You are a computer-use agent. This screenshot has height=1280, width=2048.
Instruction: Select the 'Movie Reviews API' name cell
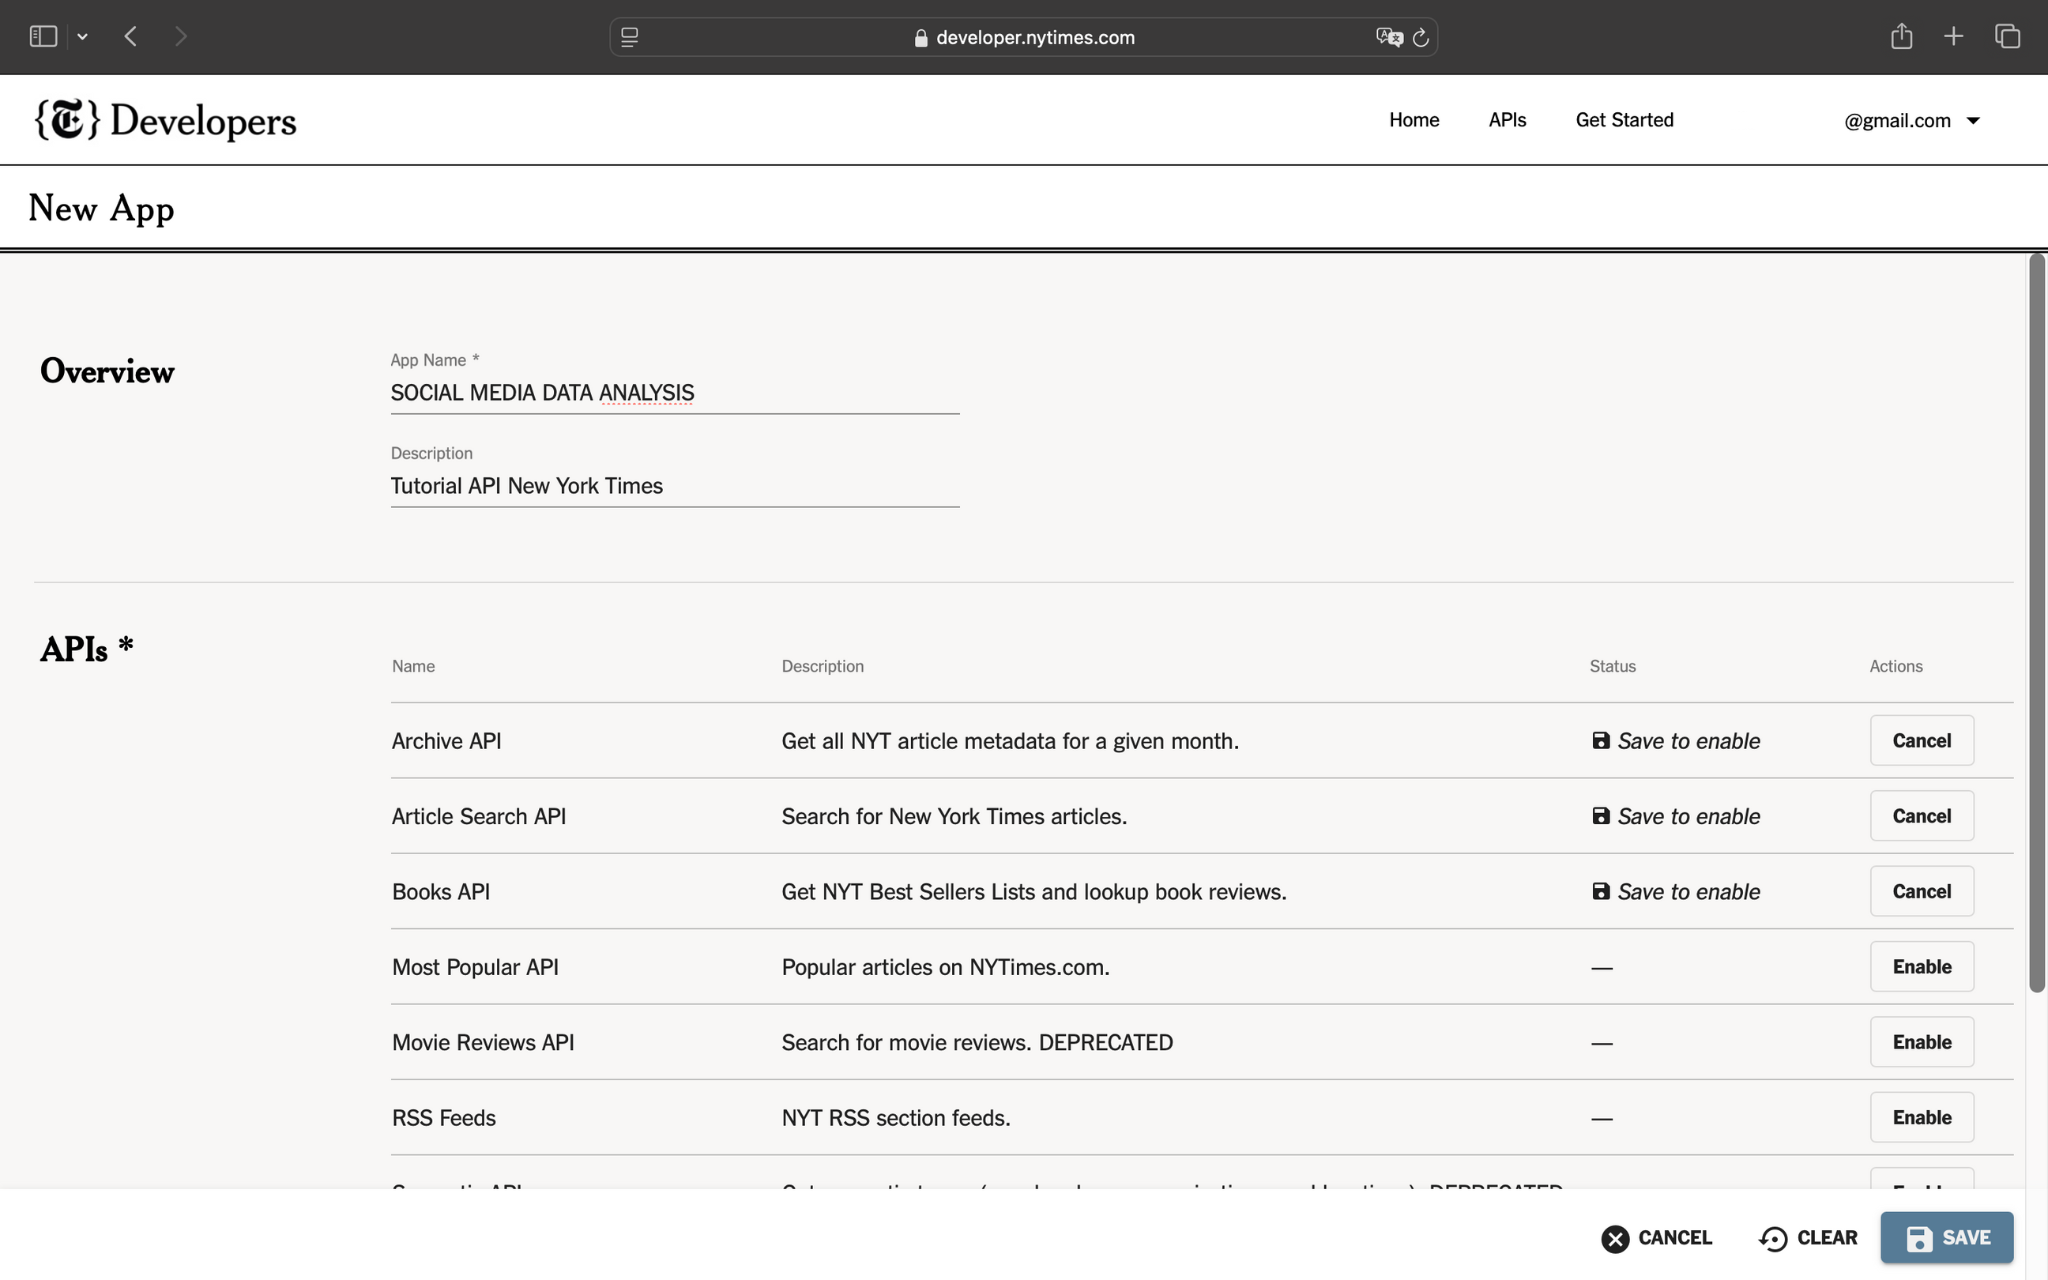(483, 1042)
